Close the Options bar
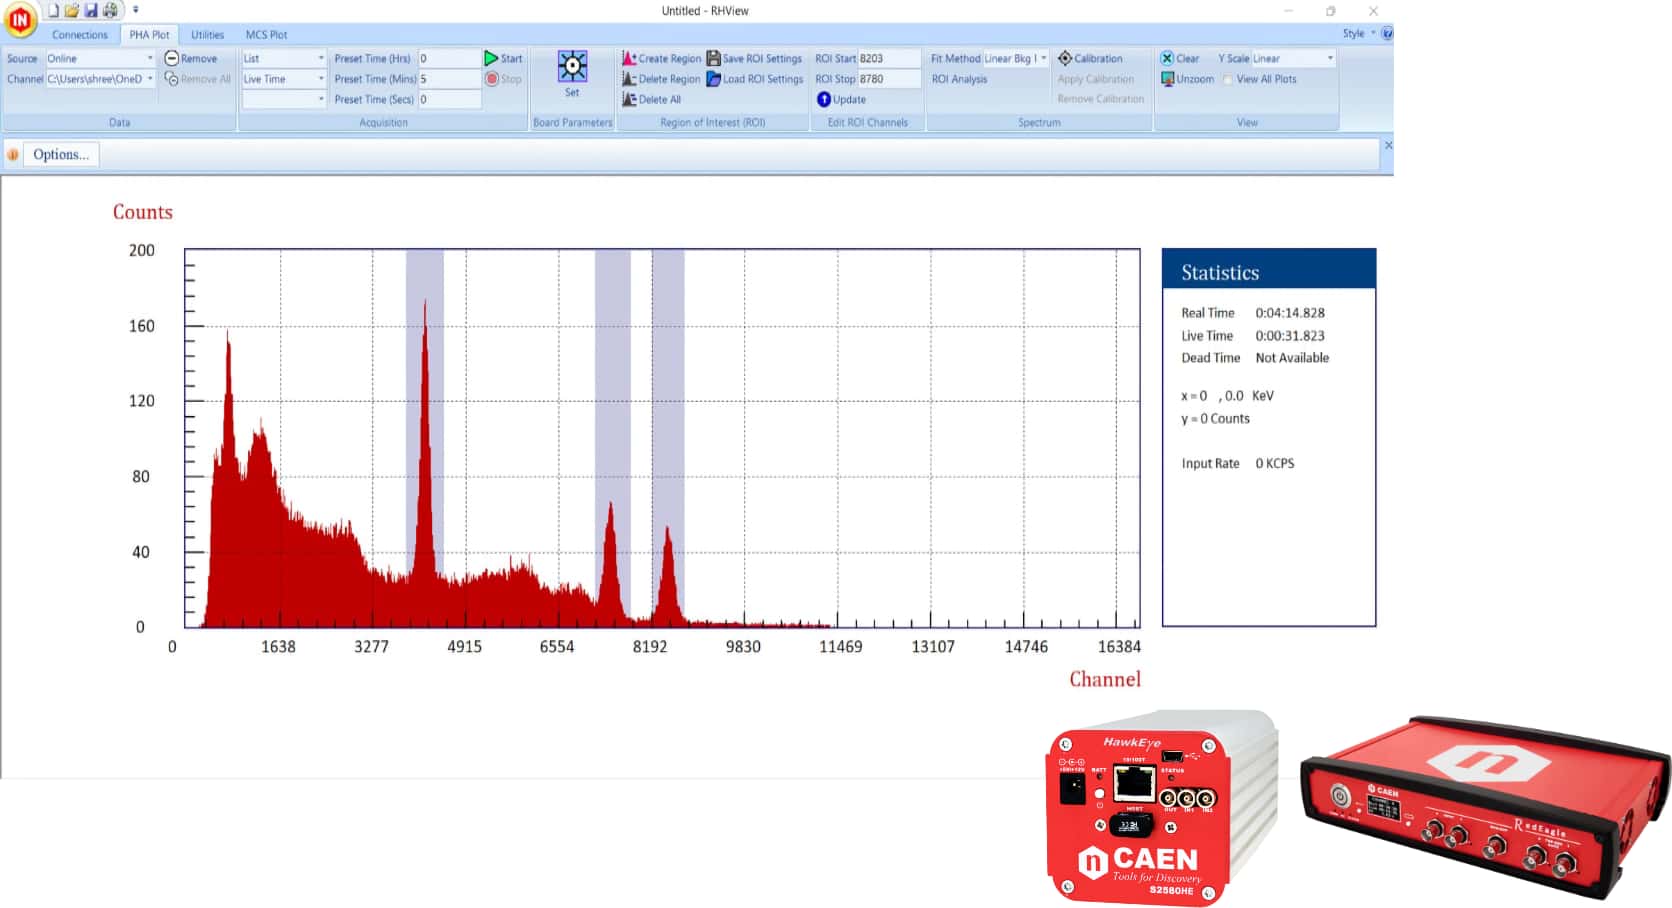Image resolution: width=1672 pixels, height=908 pixels. [1387, 146]
